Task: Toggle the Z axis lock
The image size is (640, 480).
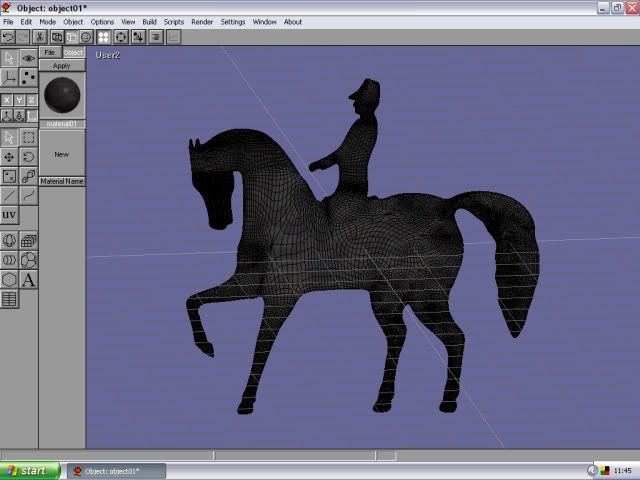Action: pyautogui.click(x=31, y=100)
